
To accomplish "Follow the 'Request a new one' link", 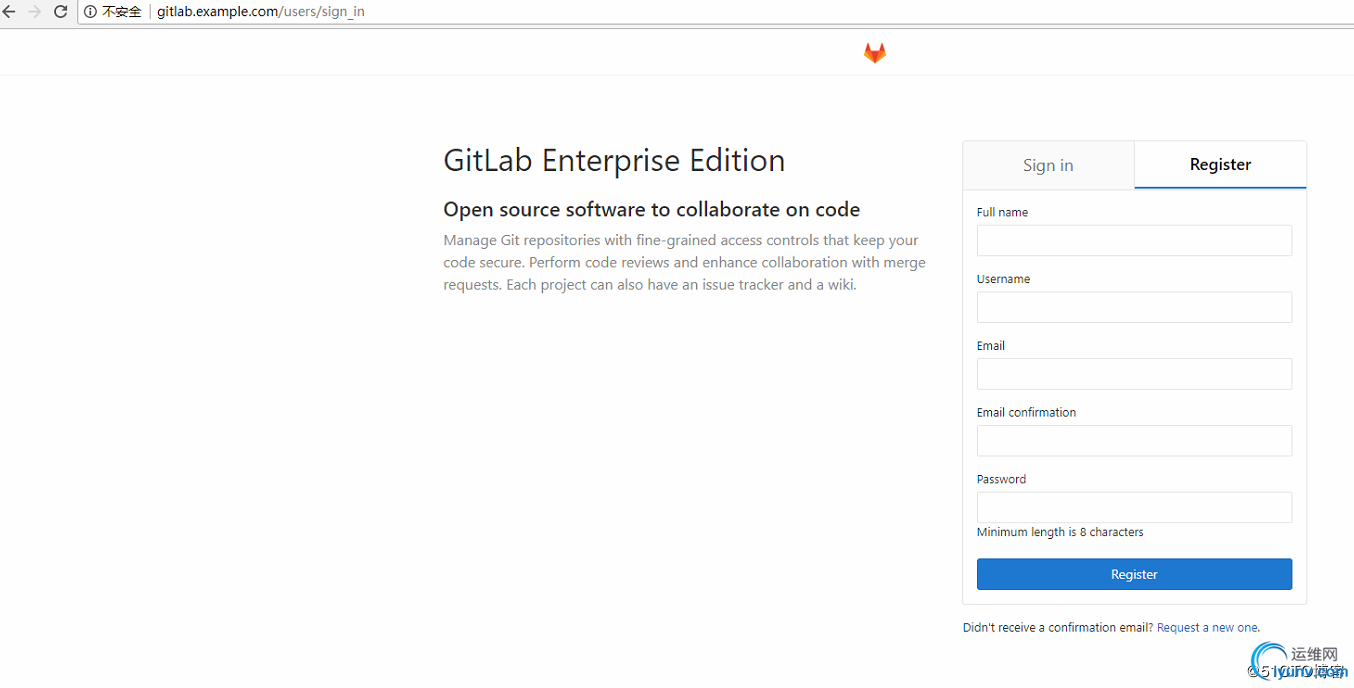I will (1207, 628).
